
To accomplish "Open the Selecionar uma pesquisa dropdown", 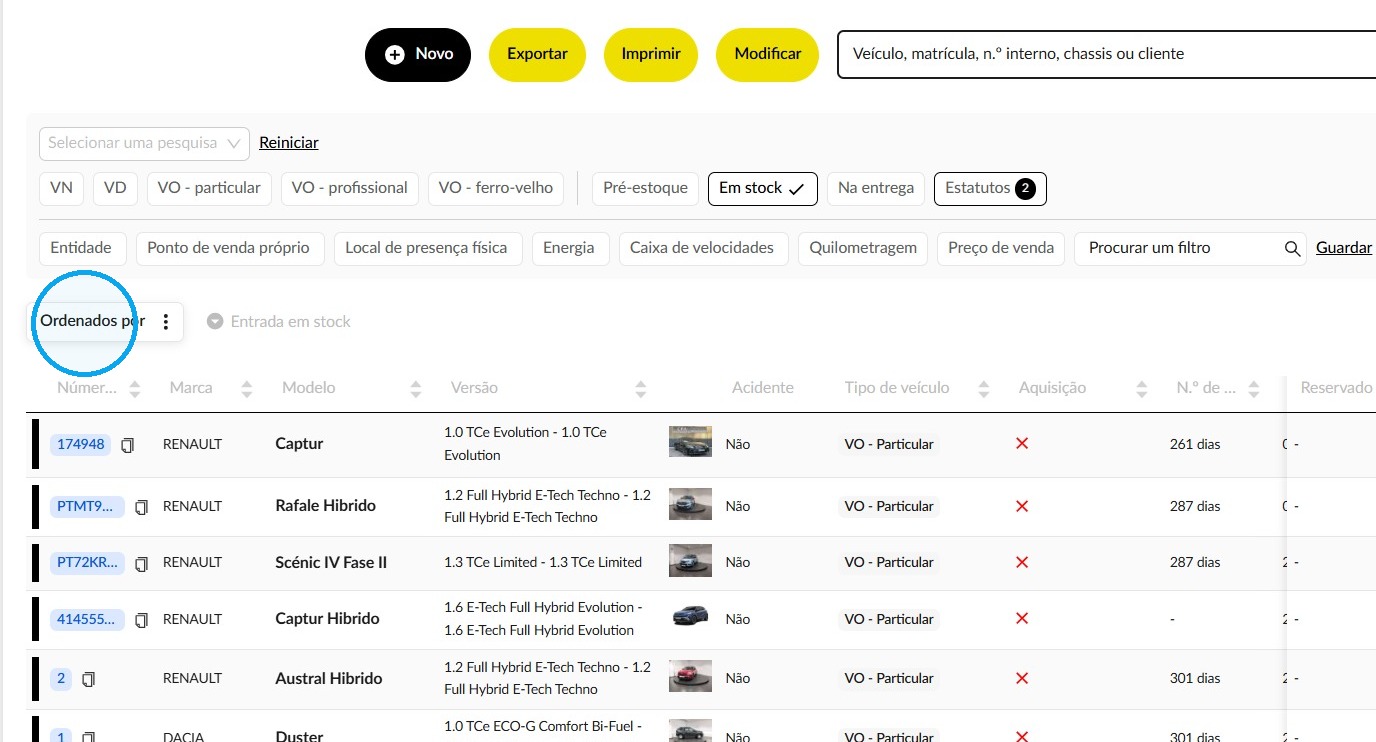I will click(x=144, y=143).
